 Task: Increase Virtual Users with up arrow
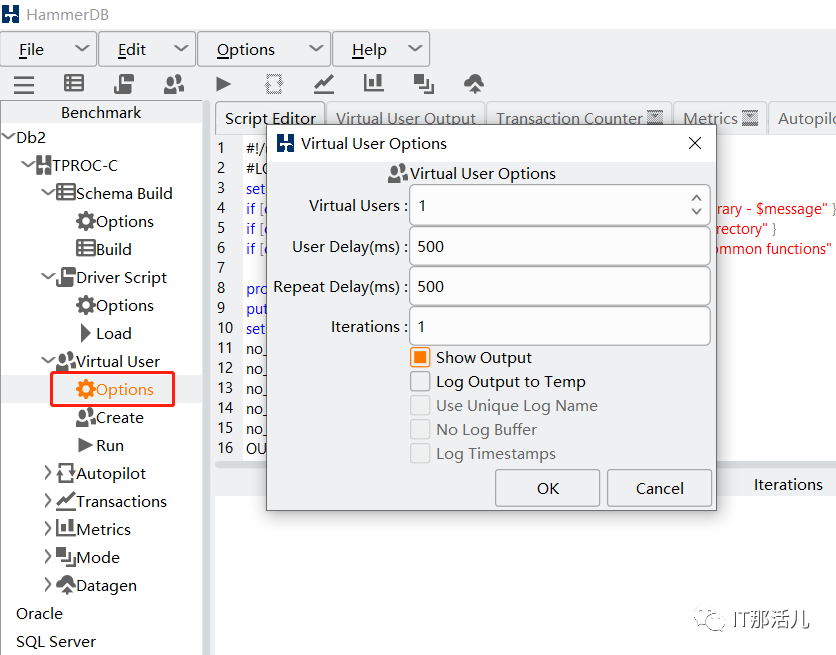coord(696,198)
